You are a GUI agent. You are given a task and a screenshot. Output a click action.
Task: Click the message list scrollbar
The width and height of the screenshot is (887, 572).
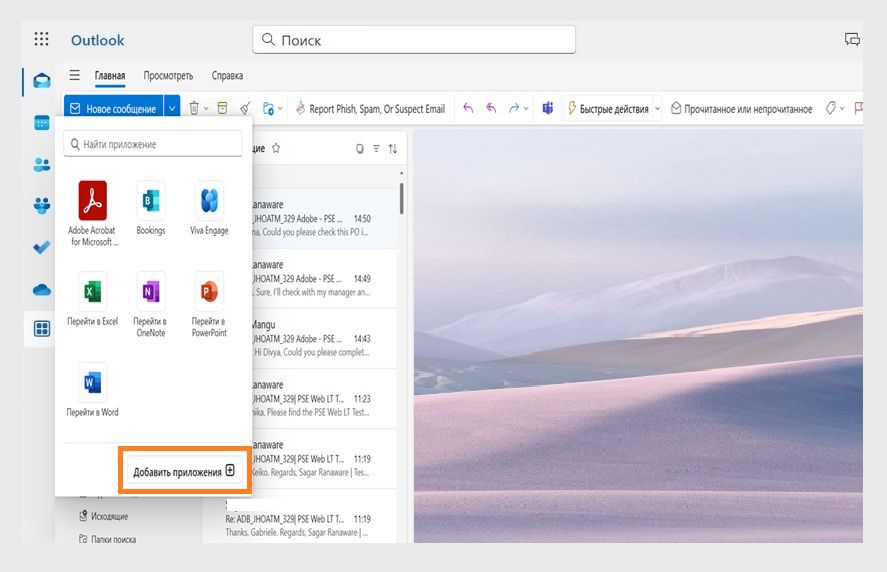[402, 198]
